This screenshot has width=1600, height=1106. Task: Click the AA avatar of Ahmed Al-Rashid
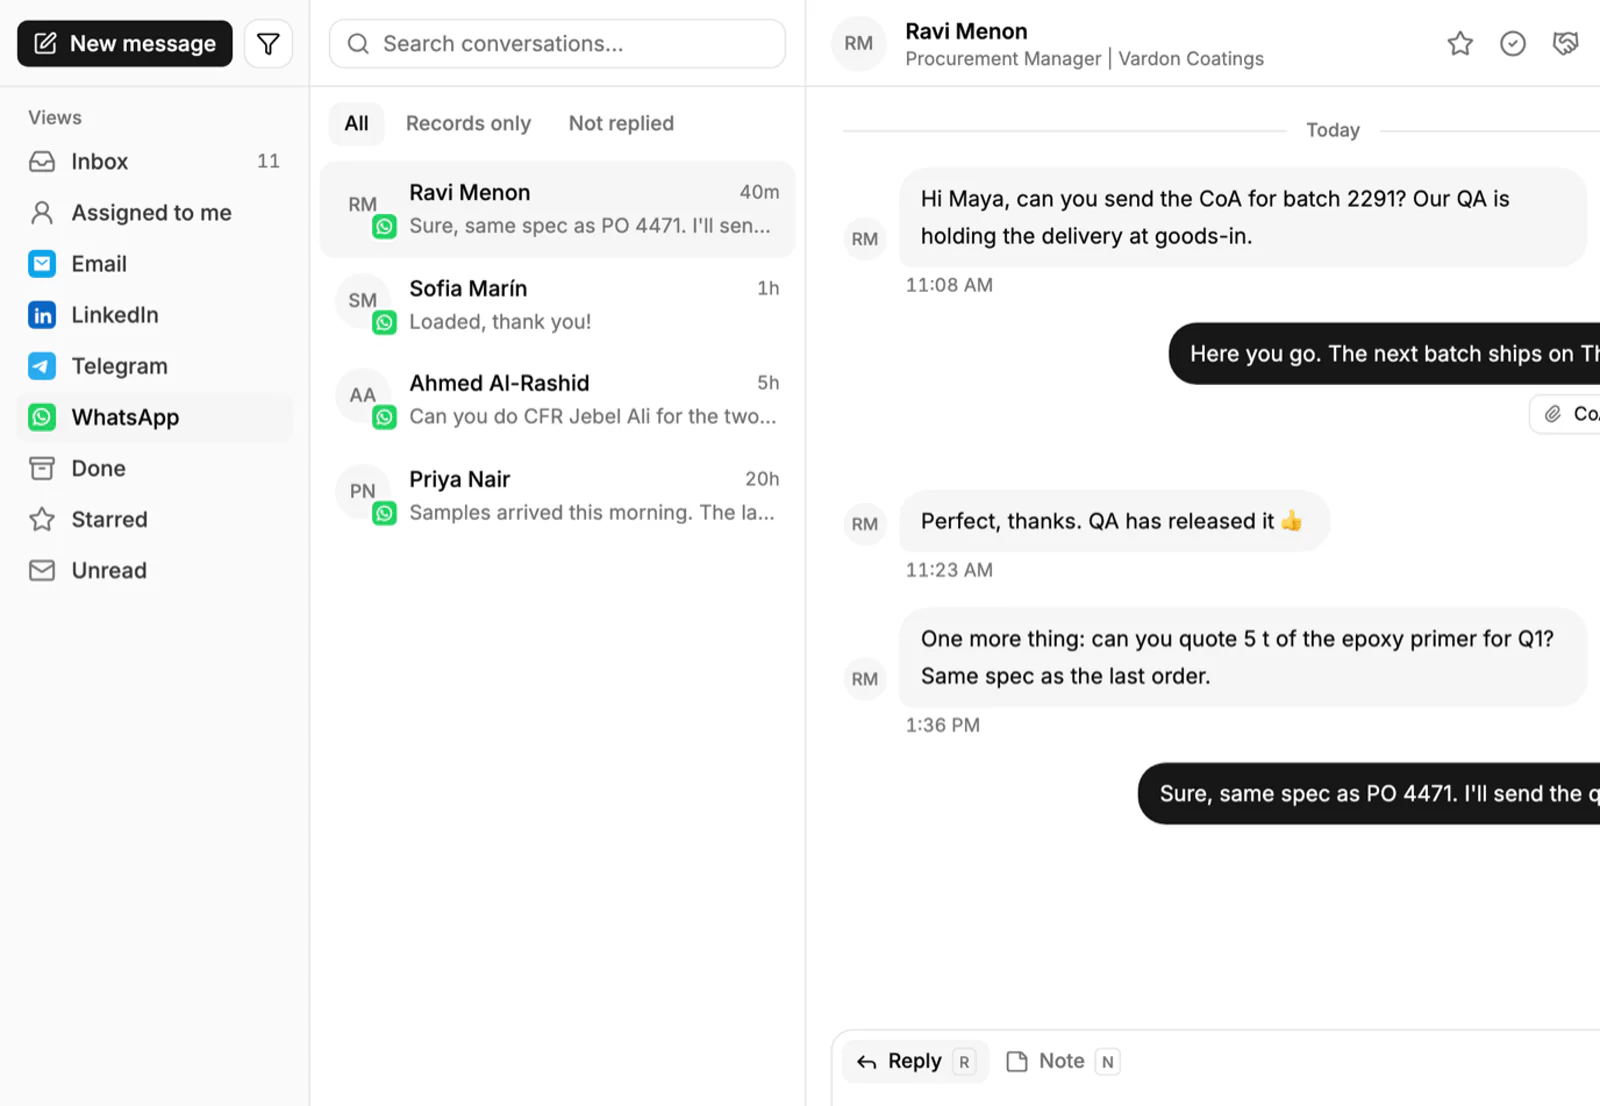pos(362,395)
